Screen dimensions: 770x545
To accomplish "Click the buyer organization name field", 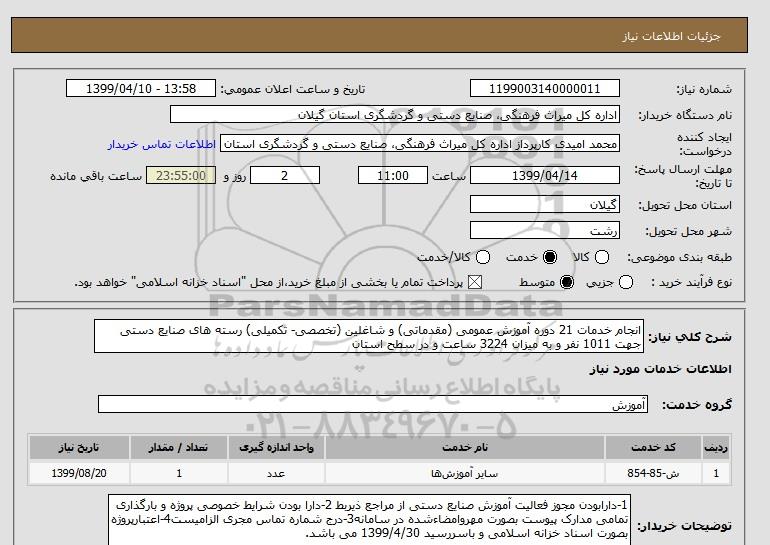I will (x=395, y=115).
